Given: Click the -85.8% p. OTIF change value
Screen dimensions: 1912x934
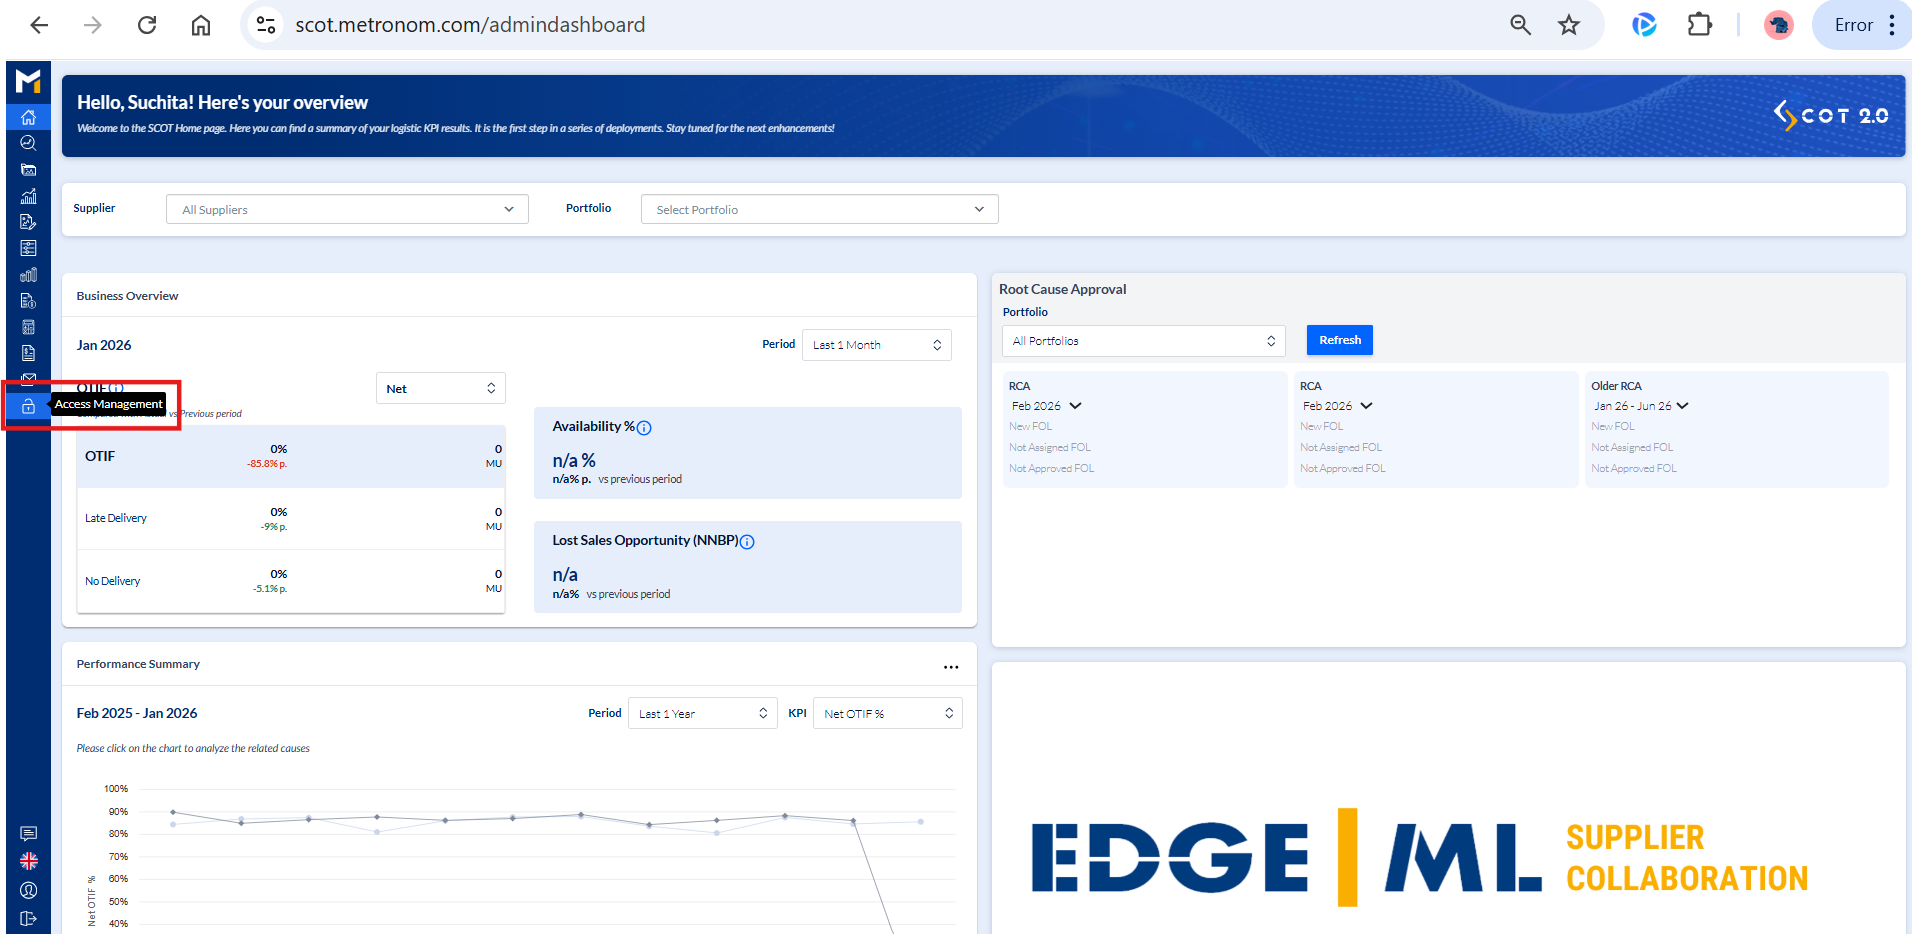Looking at the screenshot, I should point(267,464).
